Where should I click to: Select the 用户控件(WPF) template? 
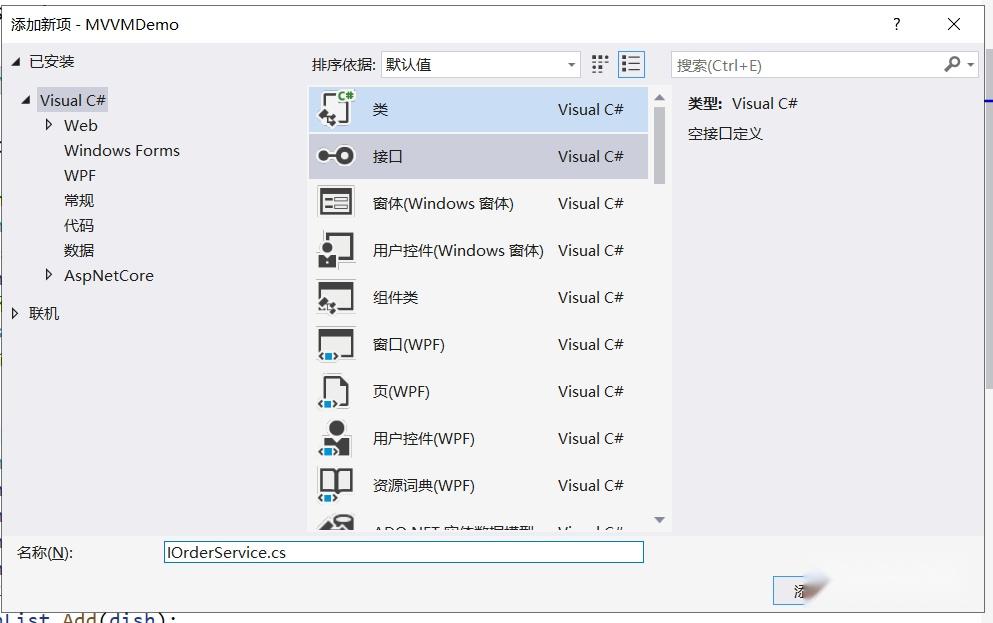[335, 438]
